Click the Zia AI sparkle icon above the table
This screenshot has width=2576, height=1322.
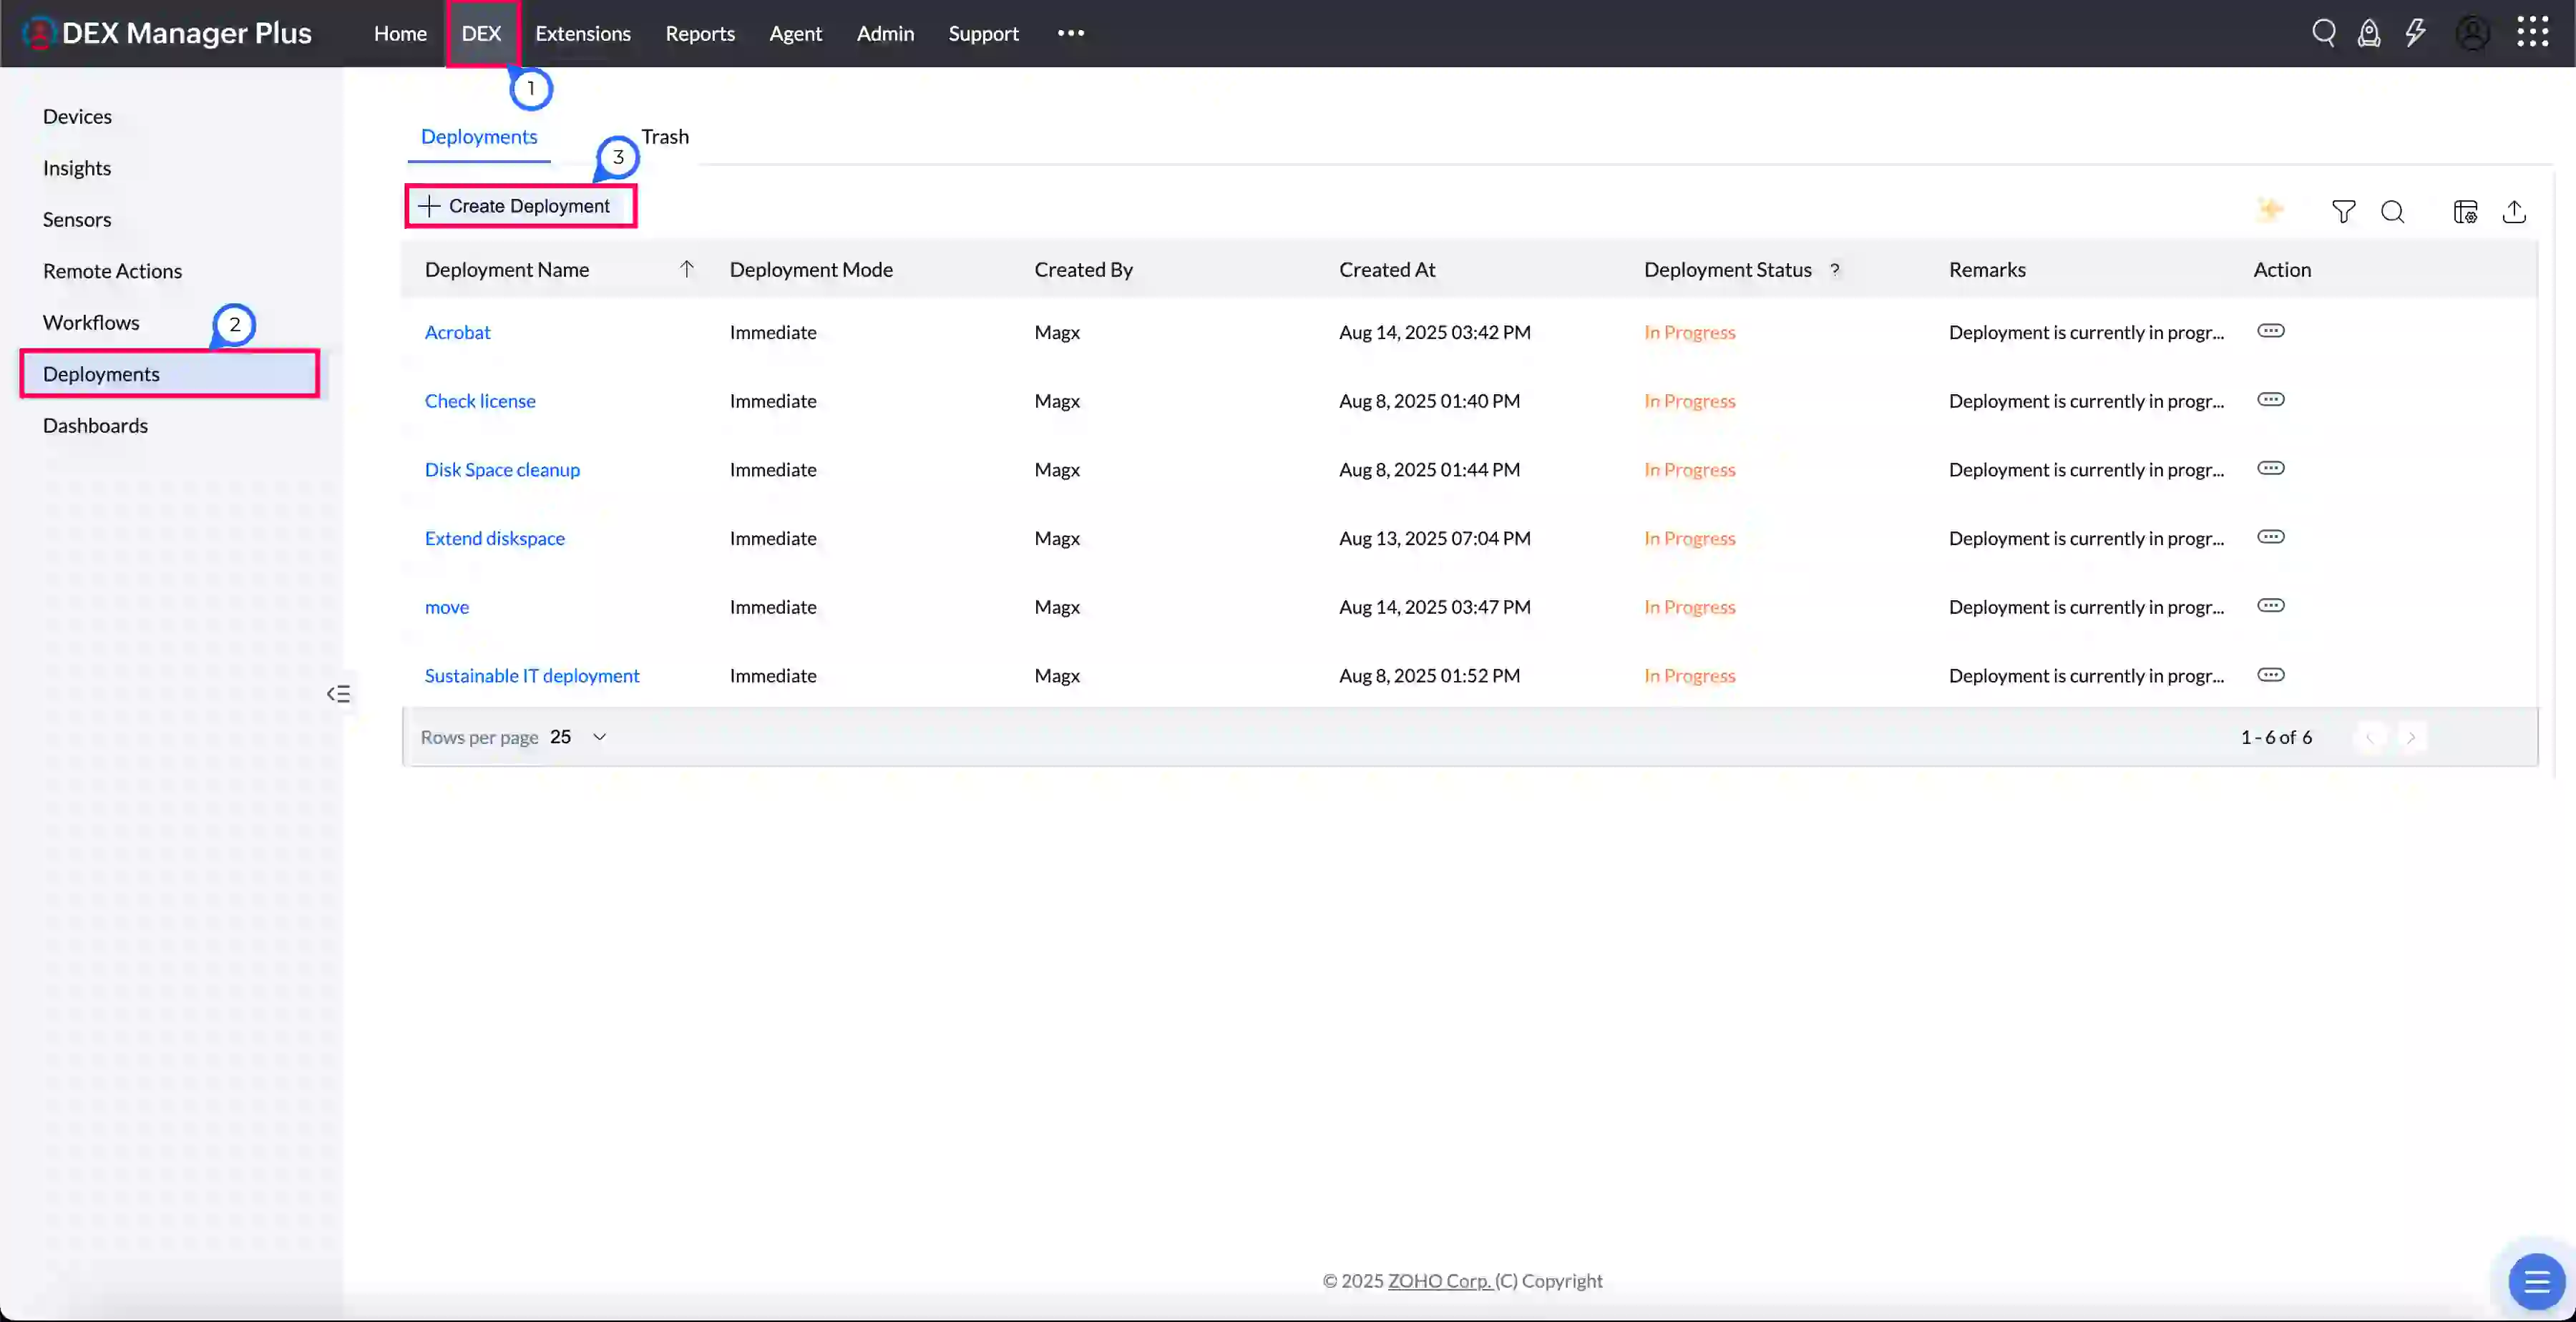[2270, 210]
